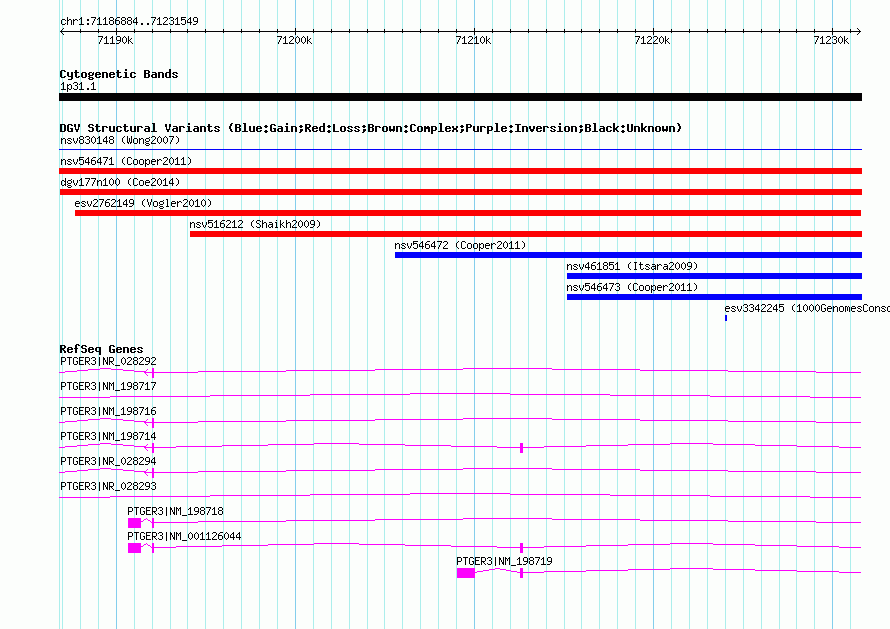The width and height of the screenshot is (890, 629).
Task: Click the PTGER3|NM_198716 transcript label
Action: pyautogui.click(x=108, y=411)
